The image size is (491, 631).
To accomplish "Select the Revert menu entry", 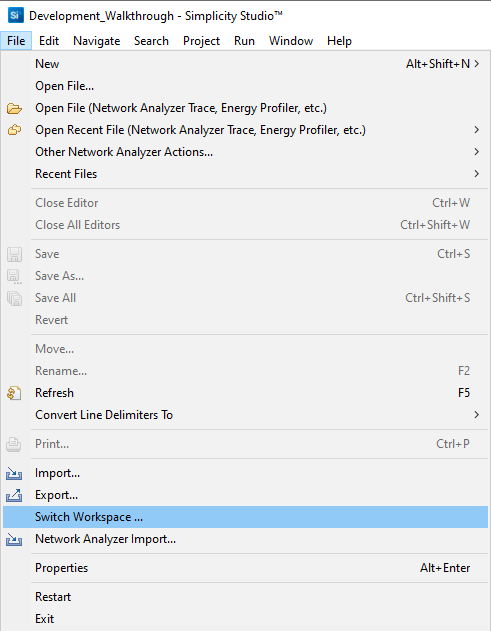I will 246,320.
